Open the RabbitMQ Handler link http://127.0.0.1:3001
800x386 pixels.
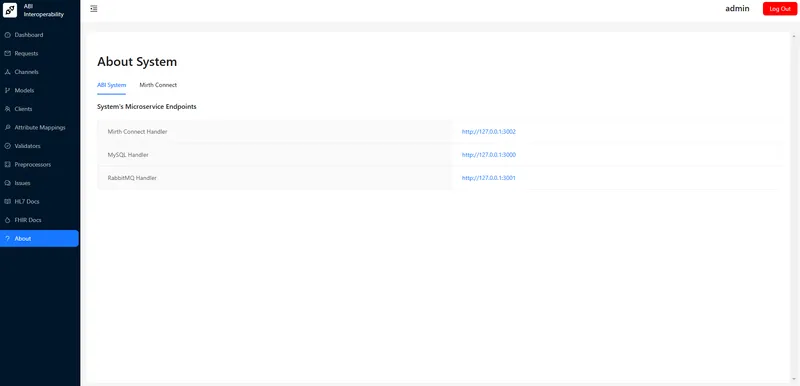tap(489, 178)
